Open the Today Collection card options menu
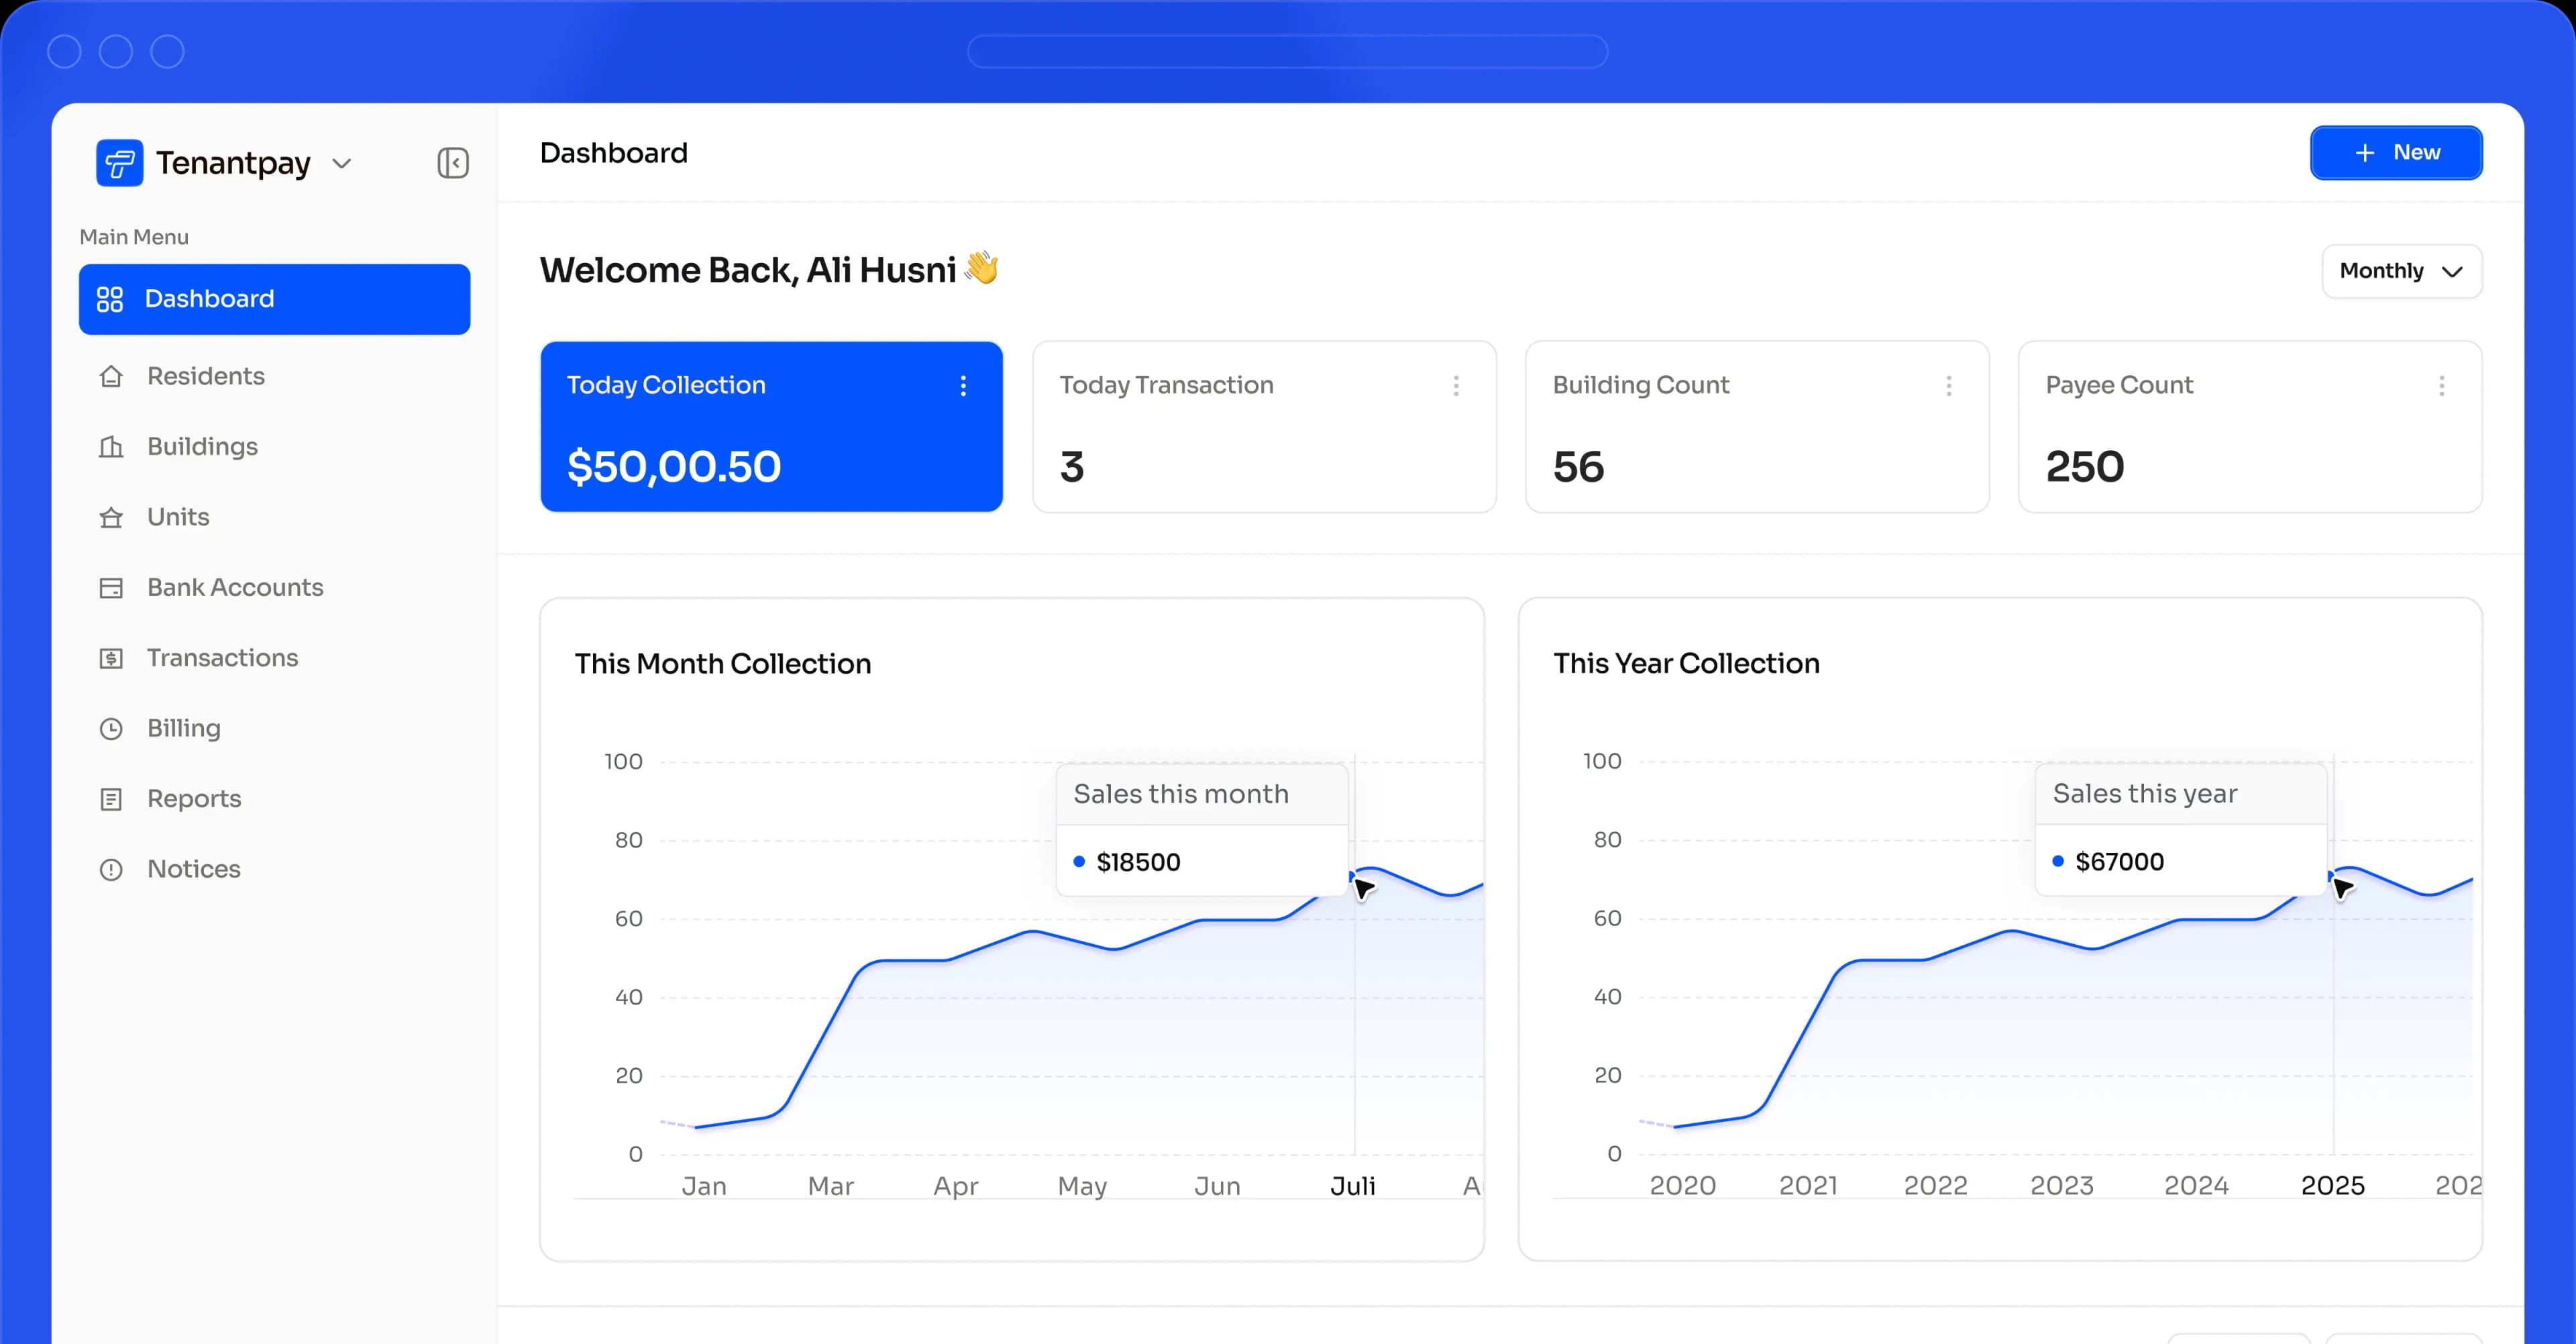2576x1344 pixels. click(x=963, y=385)
